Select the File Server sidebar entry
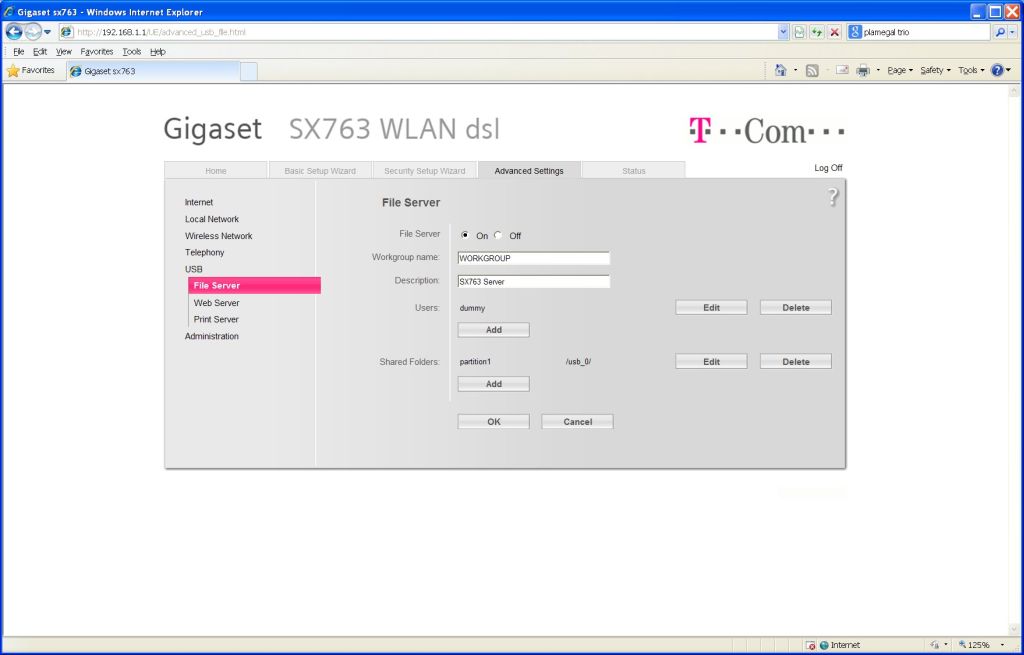Screen dimensions: 1024x655 click(254, 285)
